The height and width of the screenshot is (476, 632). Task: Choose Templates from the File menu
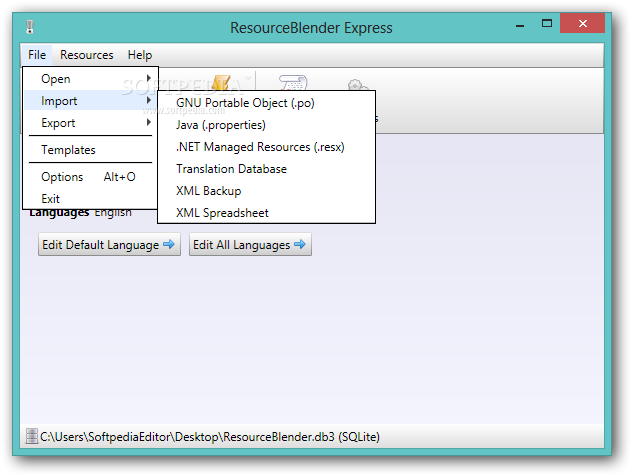(91, 150)
